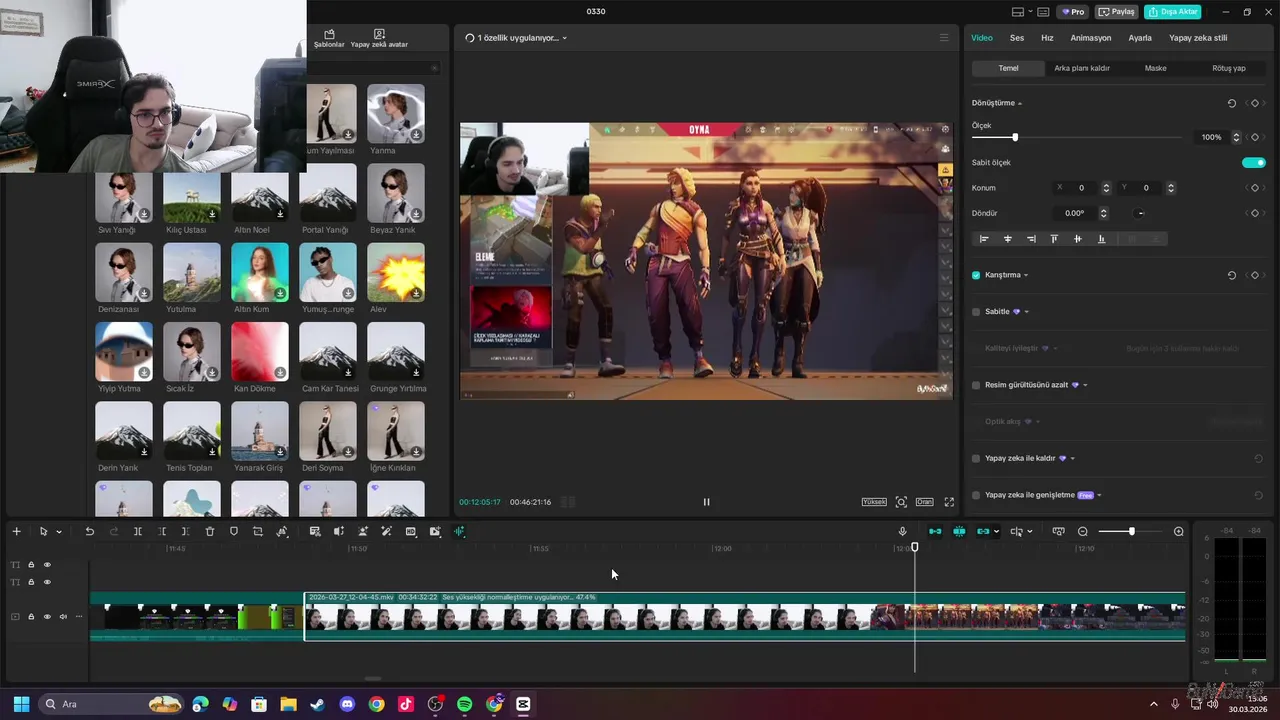1280x720 pixels.
Task: Lock the main video track
Action: pyautogui.click(x=31, y=617)
